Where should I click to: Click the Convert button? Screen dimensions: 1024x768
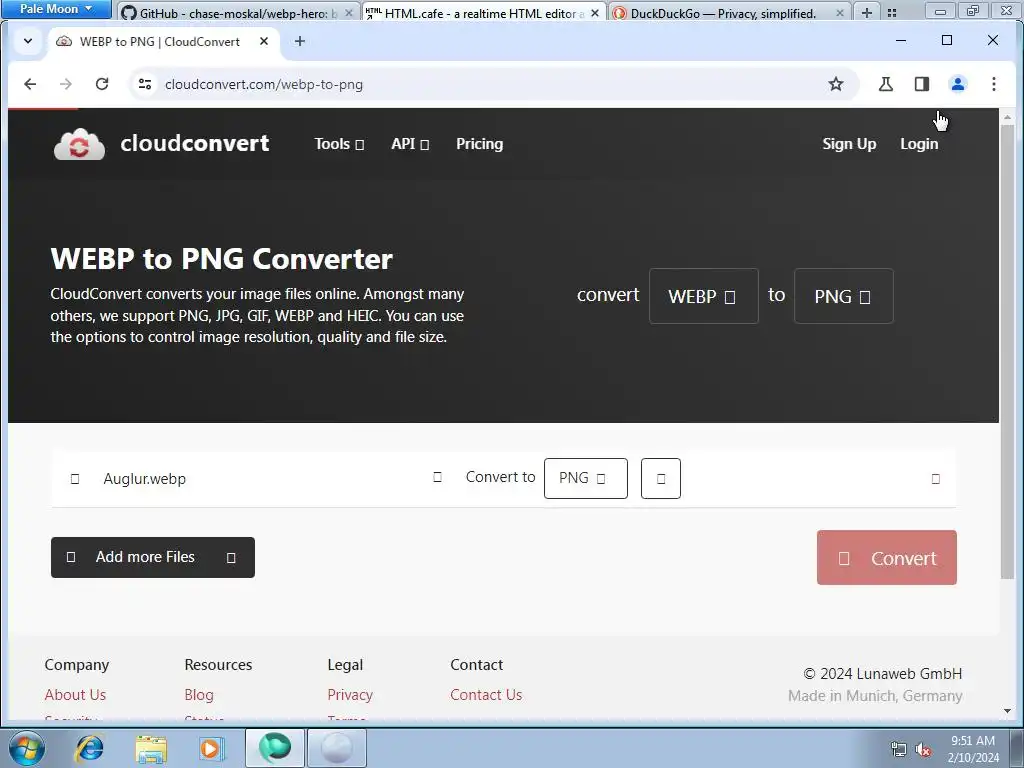pyautogui.click(x=887, y=558)
